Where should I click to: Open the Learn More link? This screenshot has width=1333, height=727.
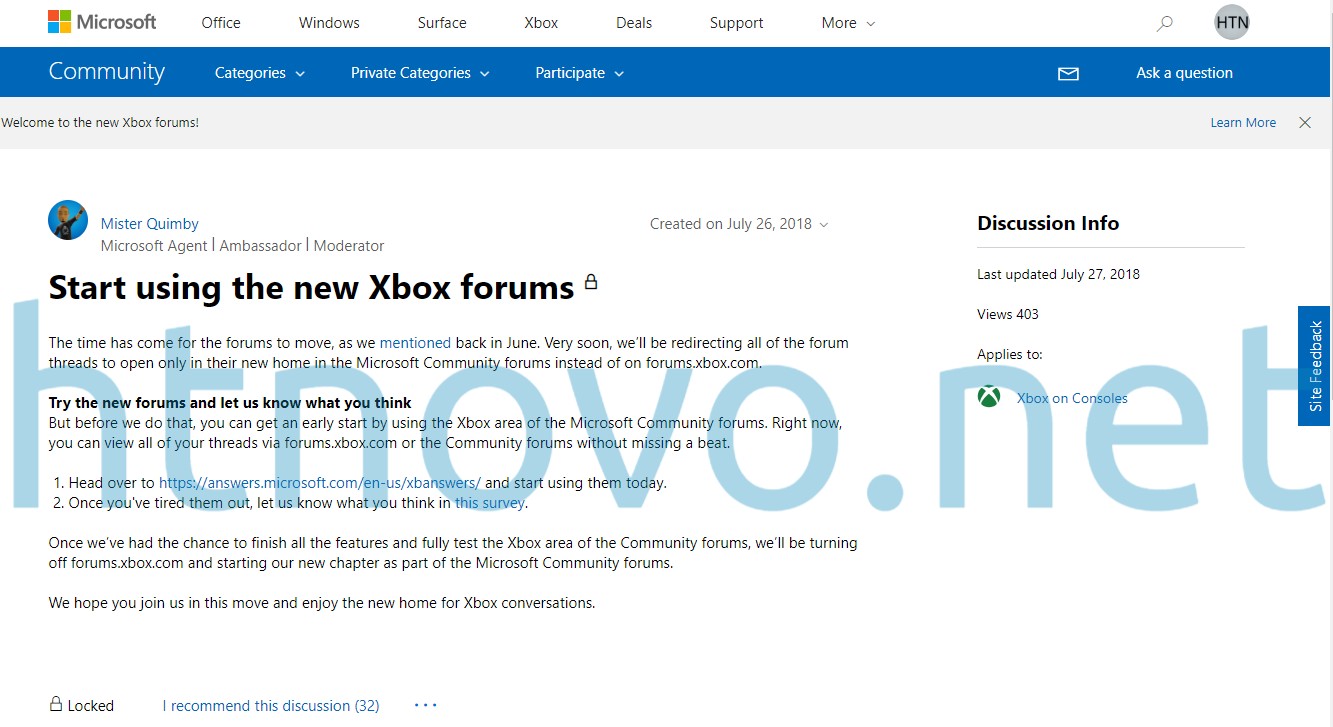[1243, 122]
